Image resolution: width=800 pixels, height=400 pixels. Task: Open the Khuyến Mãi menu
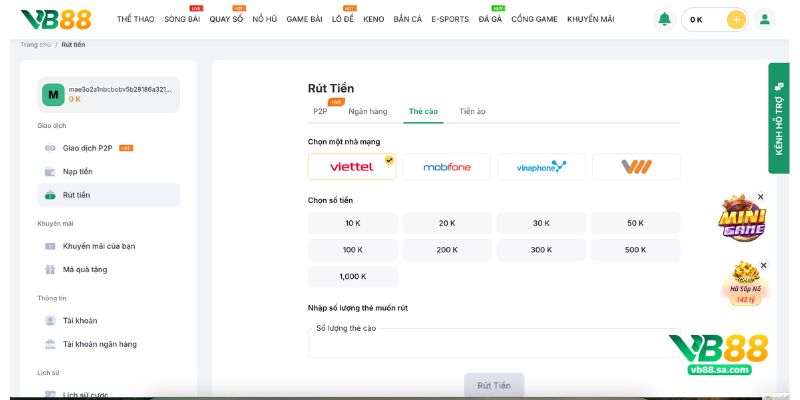coord(591,19)
